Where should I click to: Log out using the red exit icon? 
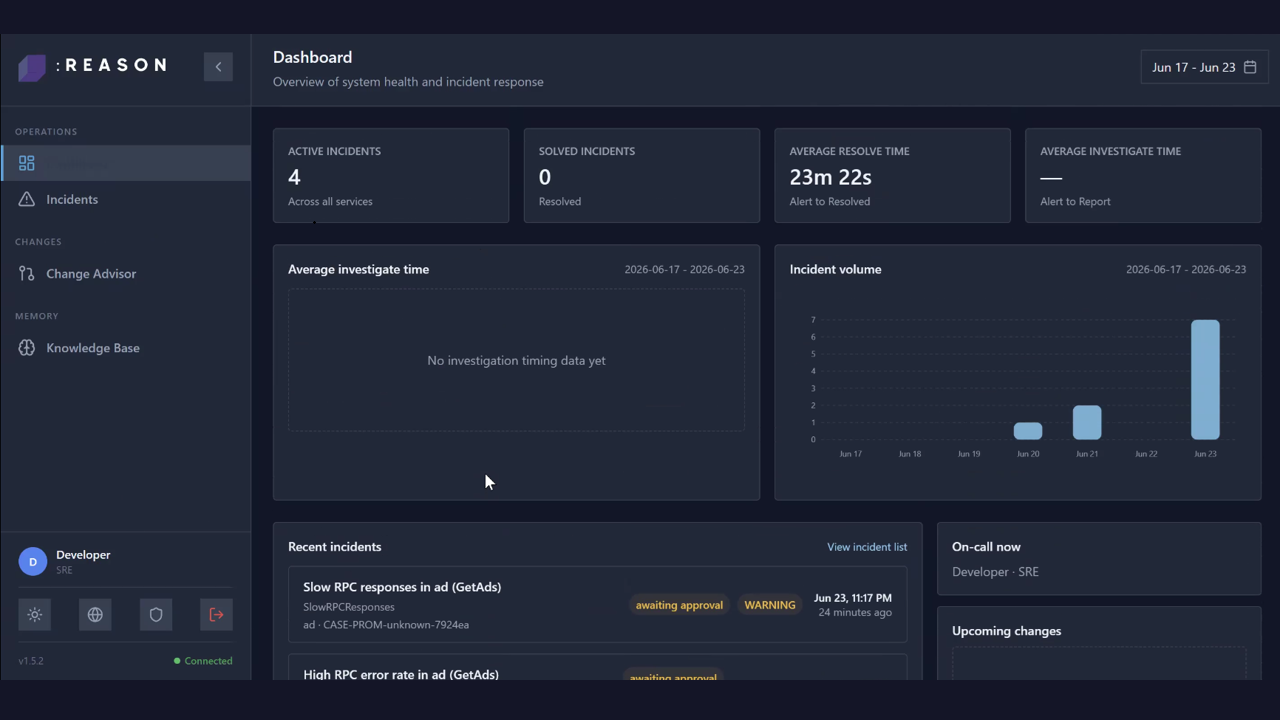(216, 615)
